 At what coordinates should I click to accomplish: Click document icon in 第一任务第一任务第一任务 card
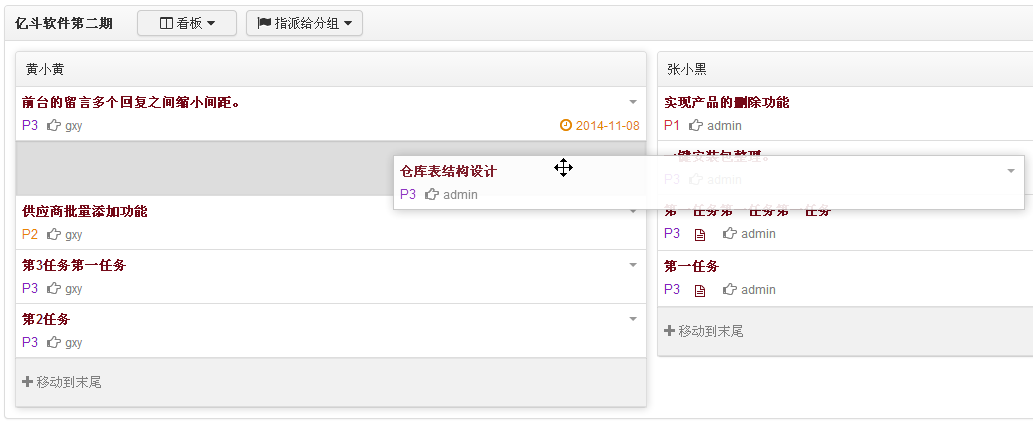pos(700,234)
